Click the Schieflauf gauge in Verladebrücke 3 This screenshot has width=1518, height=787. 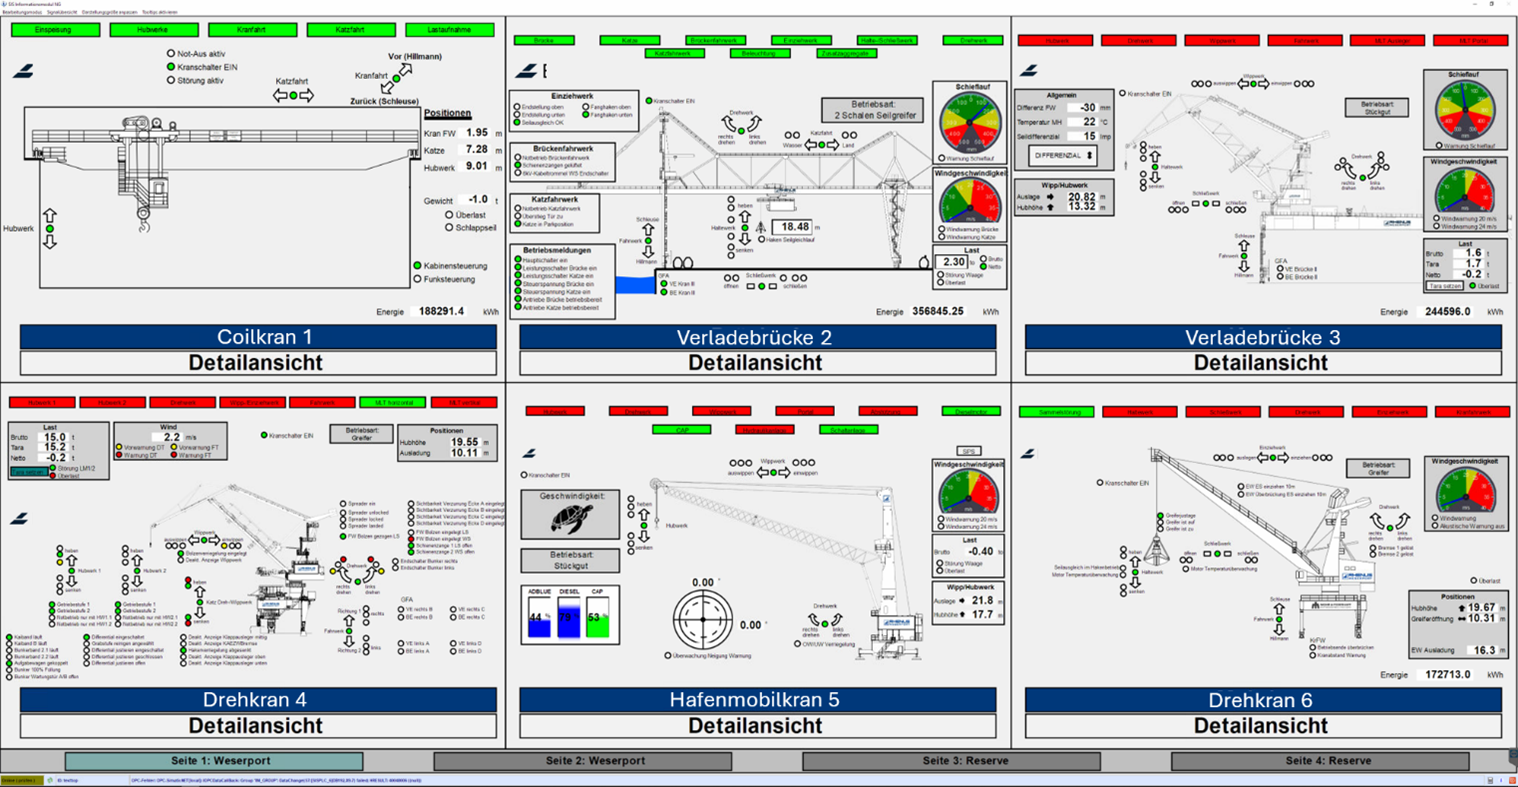coord(1463,112)
